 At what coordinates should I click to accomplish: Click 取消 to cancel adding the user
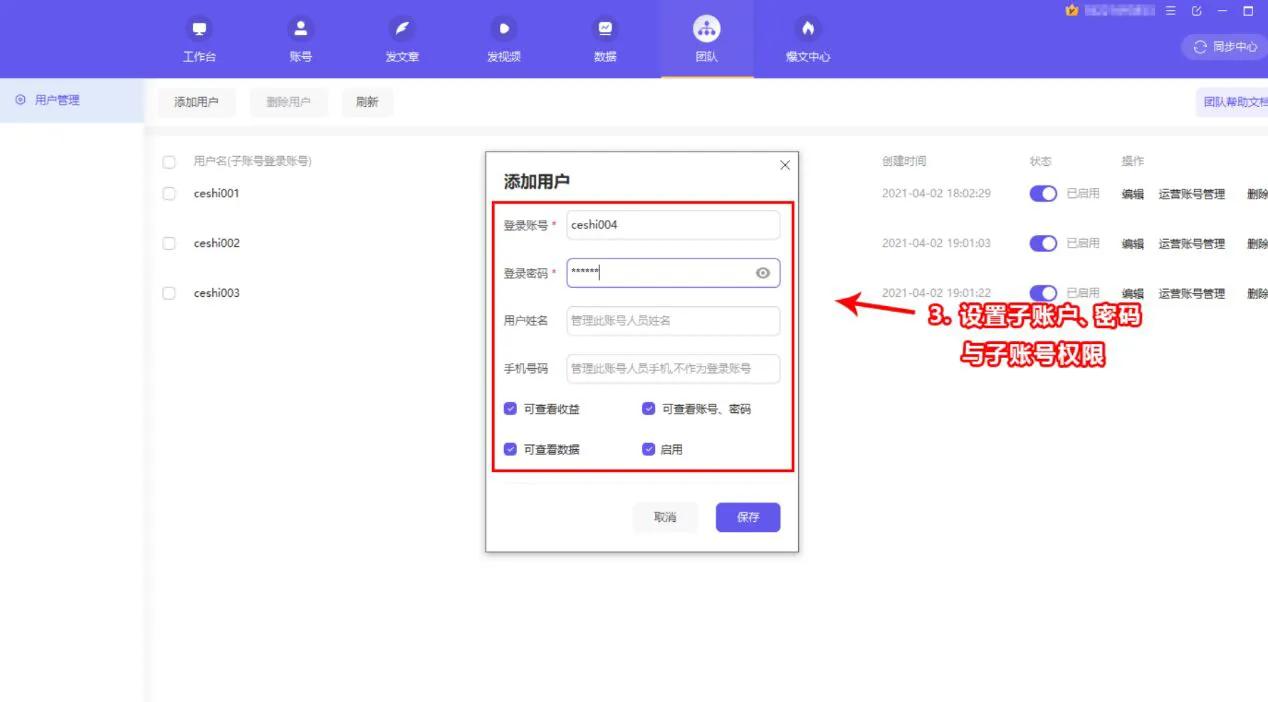point(664,517)
